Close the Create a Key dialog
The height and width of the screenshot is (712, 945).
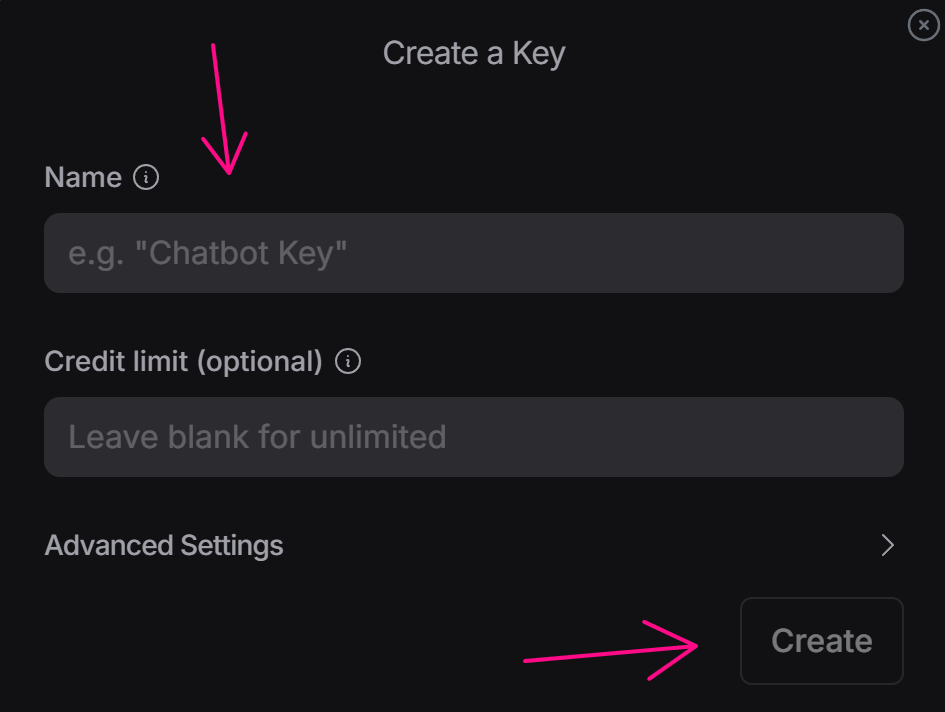922,26
